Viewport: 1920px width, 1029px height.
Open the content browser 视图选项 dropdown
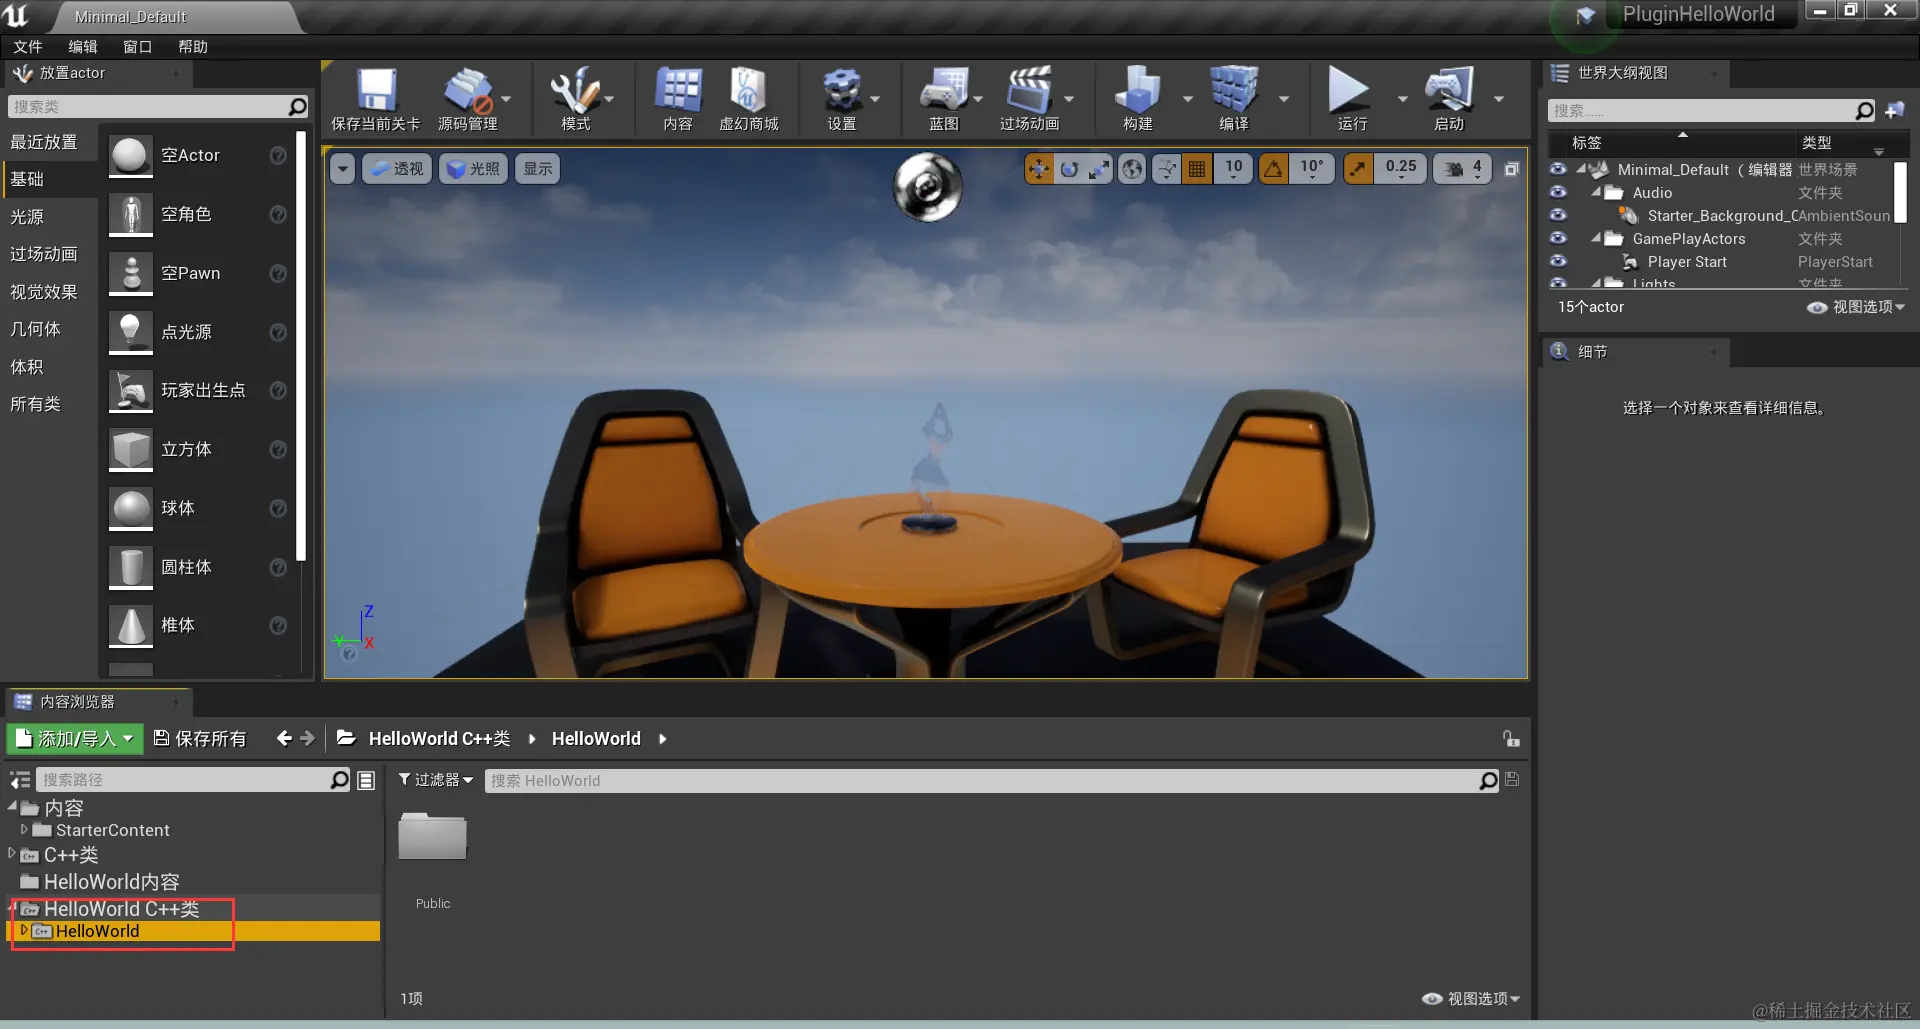click(1471, 998)
